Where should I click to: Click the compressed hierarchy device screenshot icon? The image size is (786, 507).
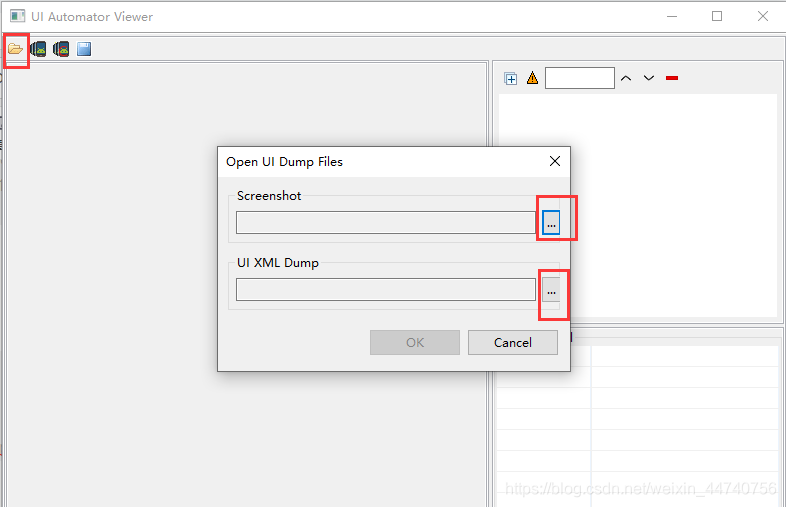(61, 49)
